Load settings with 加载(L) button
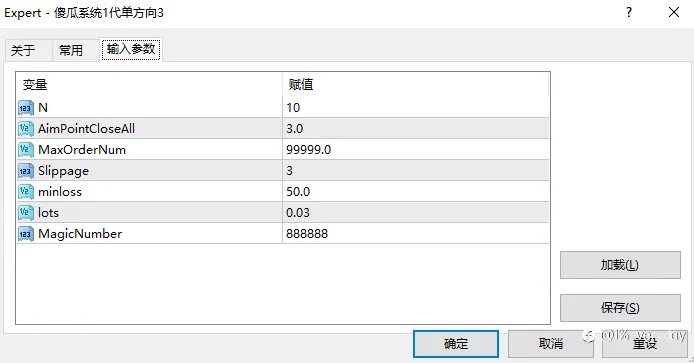Viewport: 694px width, 363px height. click(620, 265)
